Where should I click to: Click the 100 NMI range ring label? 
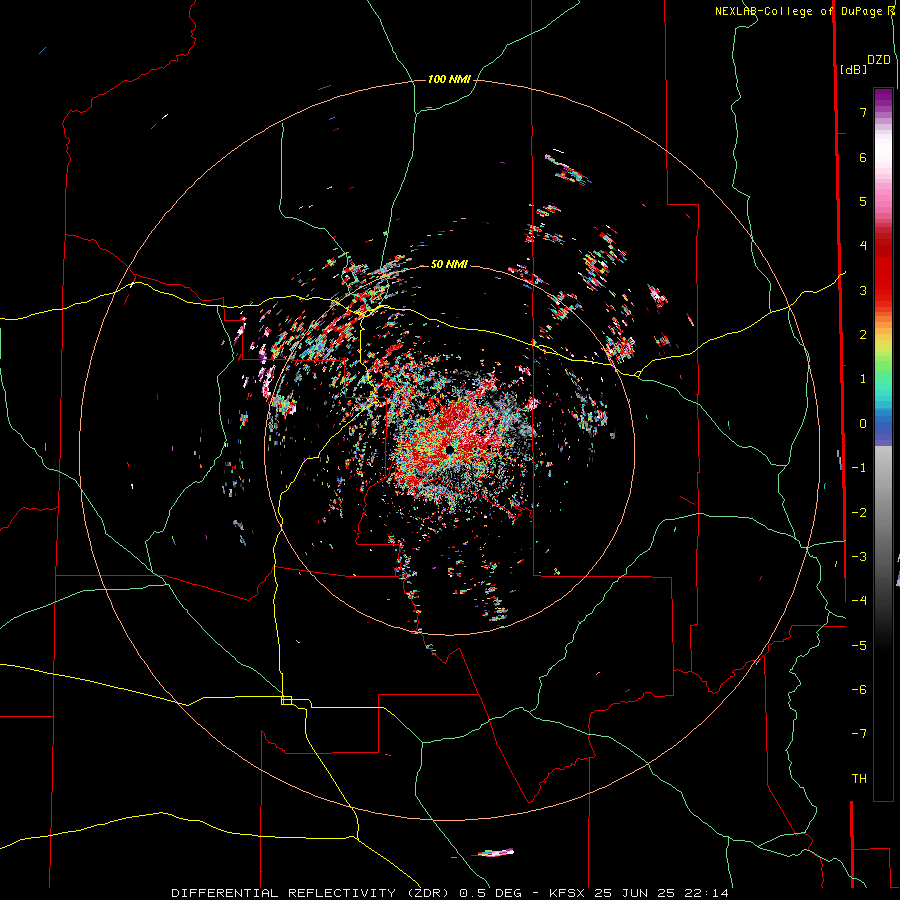click(449, 79)
